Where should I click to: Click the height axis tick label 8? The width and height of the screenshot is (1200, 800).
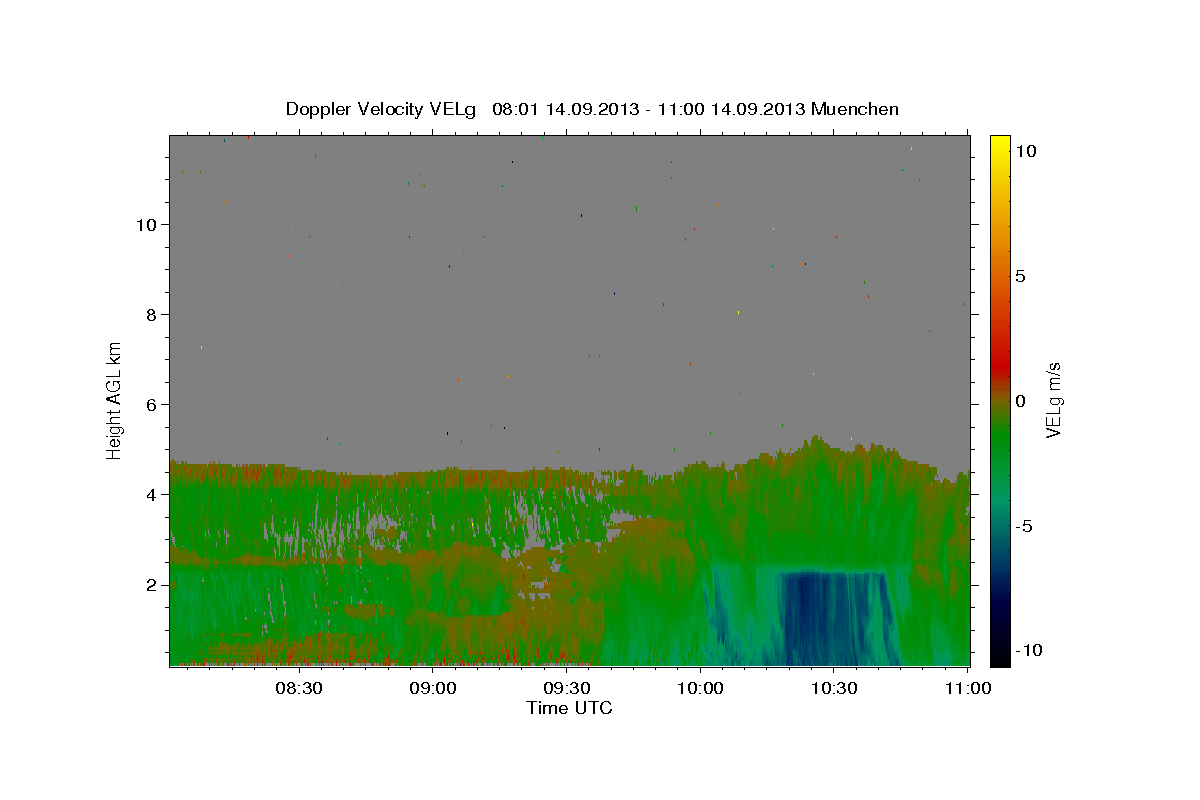tap(152, 314)
